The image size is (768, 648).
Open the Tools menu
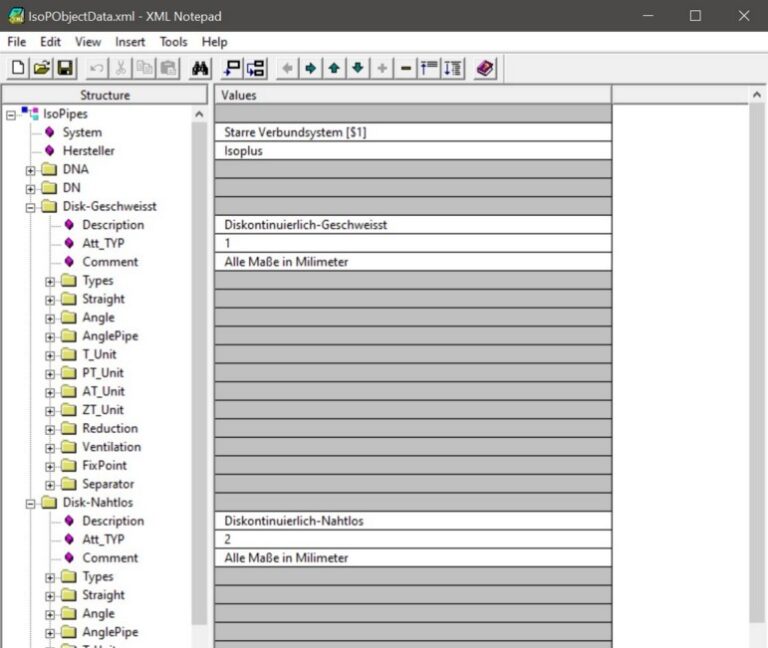tap(174, 42)
